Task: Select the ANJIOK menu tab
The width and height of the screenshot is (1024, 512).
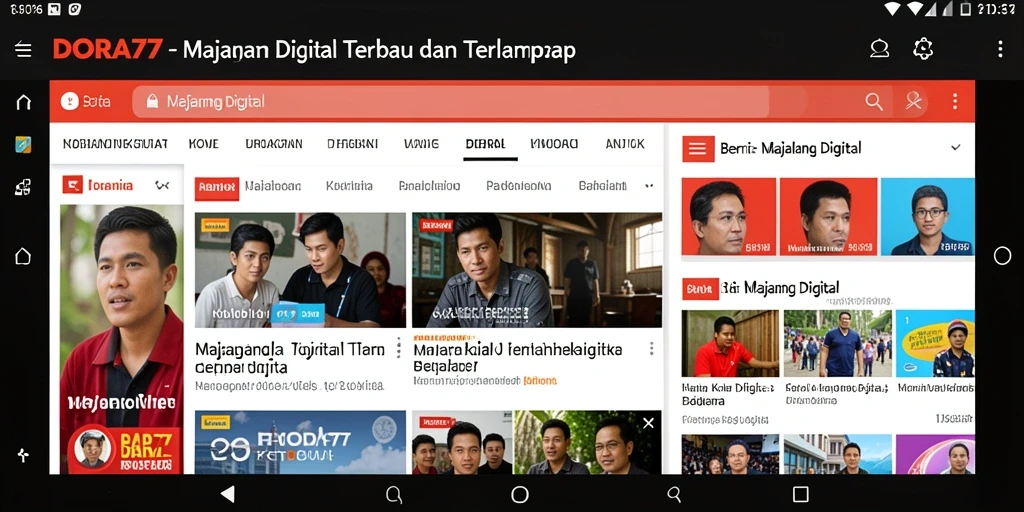Action: (x=625, y=144)
